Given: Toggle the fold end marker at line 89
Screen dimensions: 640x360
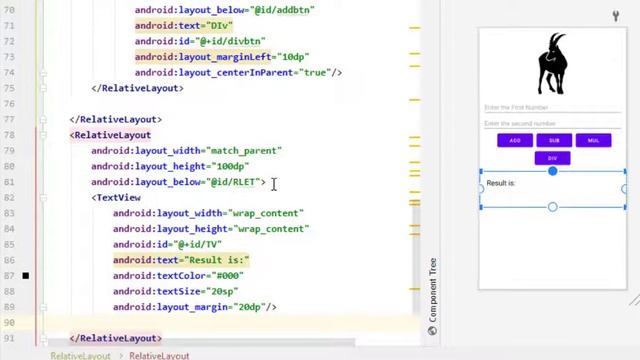Looking at the screenshot, I should point(43,307).
